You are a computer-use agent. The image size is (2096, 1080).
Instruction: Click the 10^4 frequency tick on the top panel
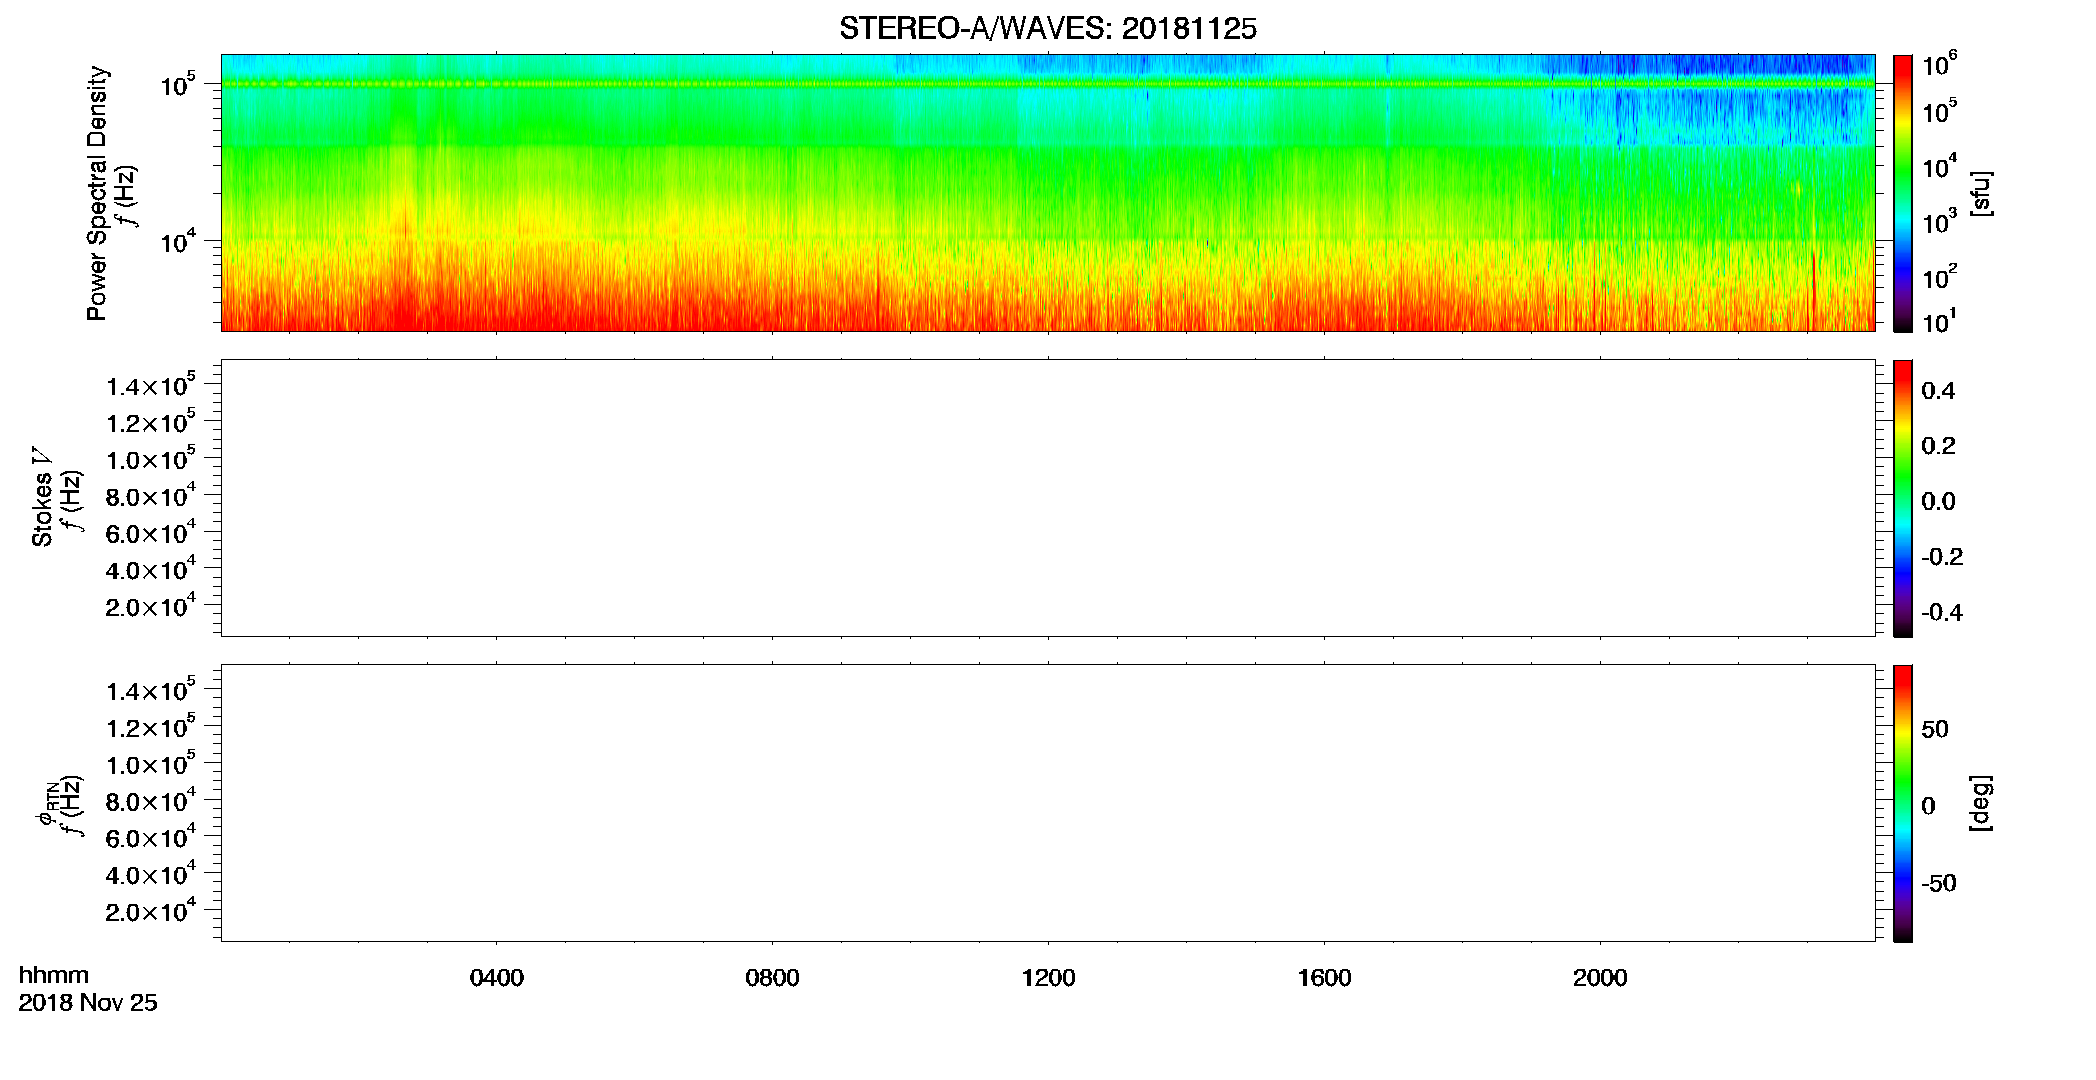(177, 241)
